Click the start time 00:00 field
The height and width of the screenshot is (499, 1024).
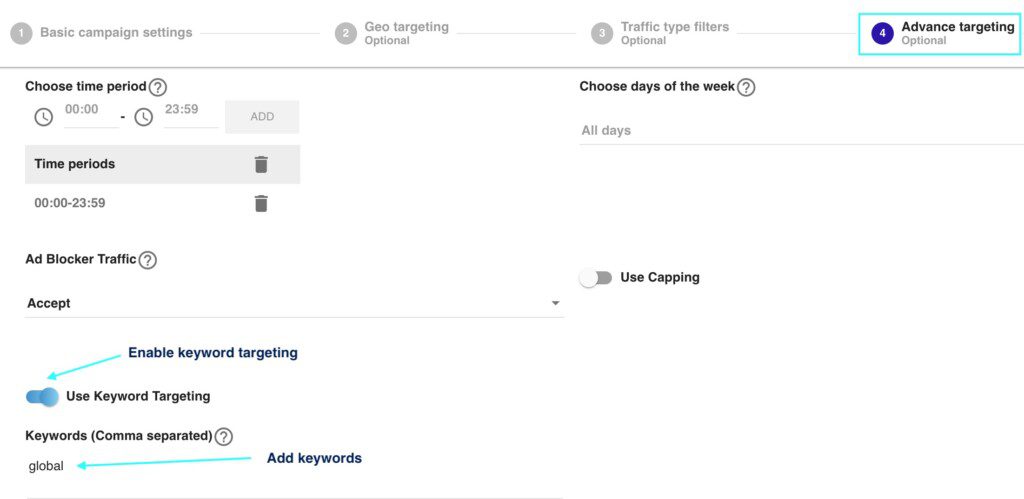90,112
